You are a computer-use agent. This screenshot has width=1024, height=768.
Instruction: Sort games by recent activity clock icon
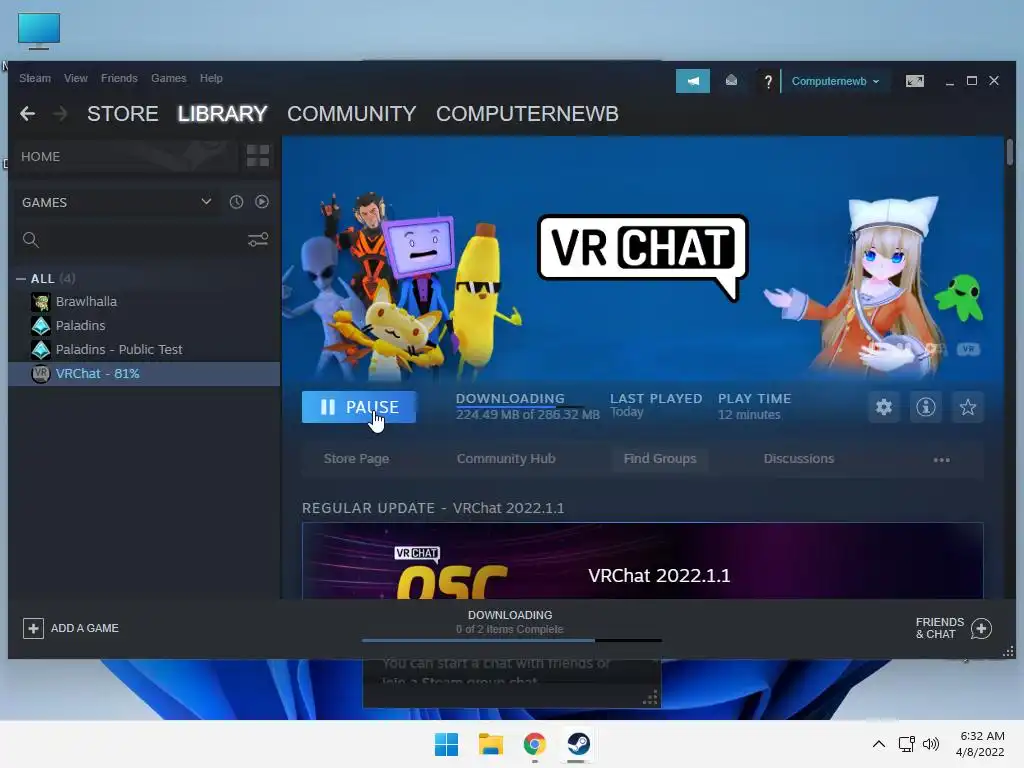tap(236, 202)
